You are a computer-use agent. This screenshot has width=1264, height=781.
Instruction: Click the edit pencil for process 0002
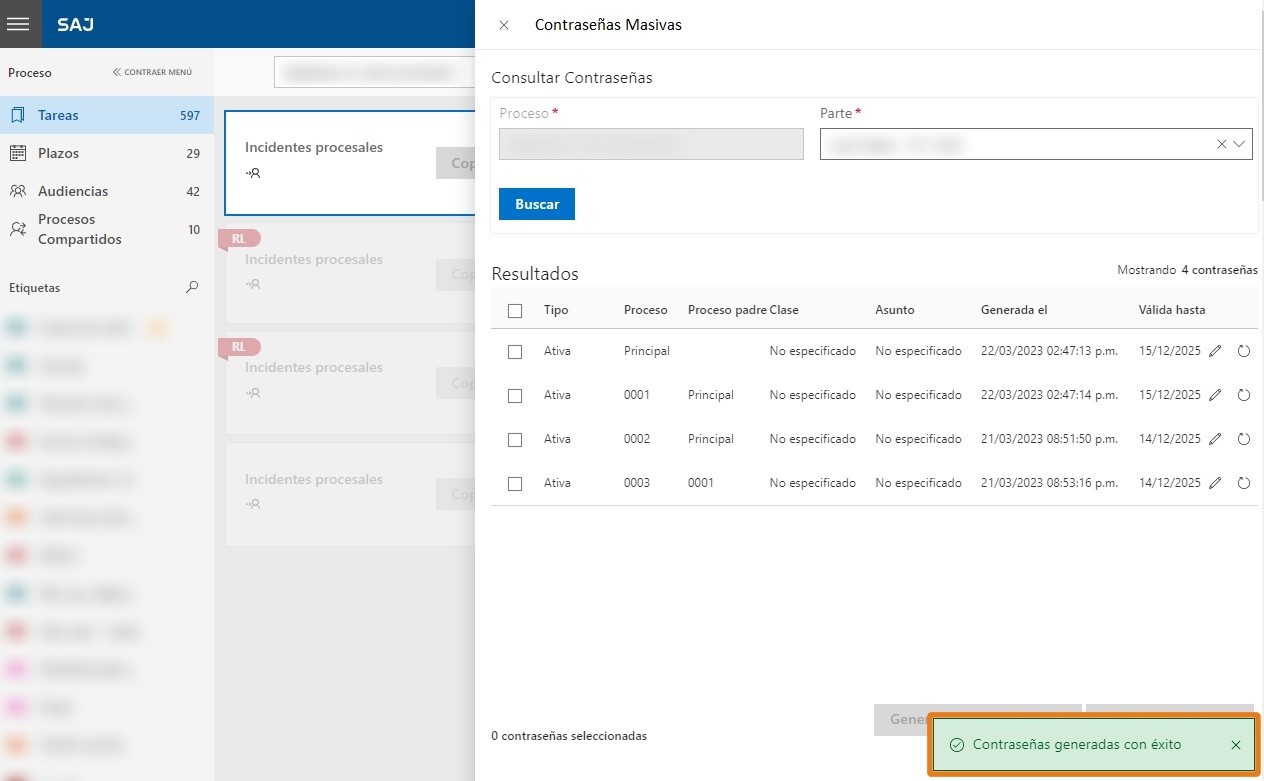tap(1215, 439)
